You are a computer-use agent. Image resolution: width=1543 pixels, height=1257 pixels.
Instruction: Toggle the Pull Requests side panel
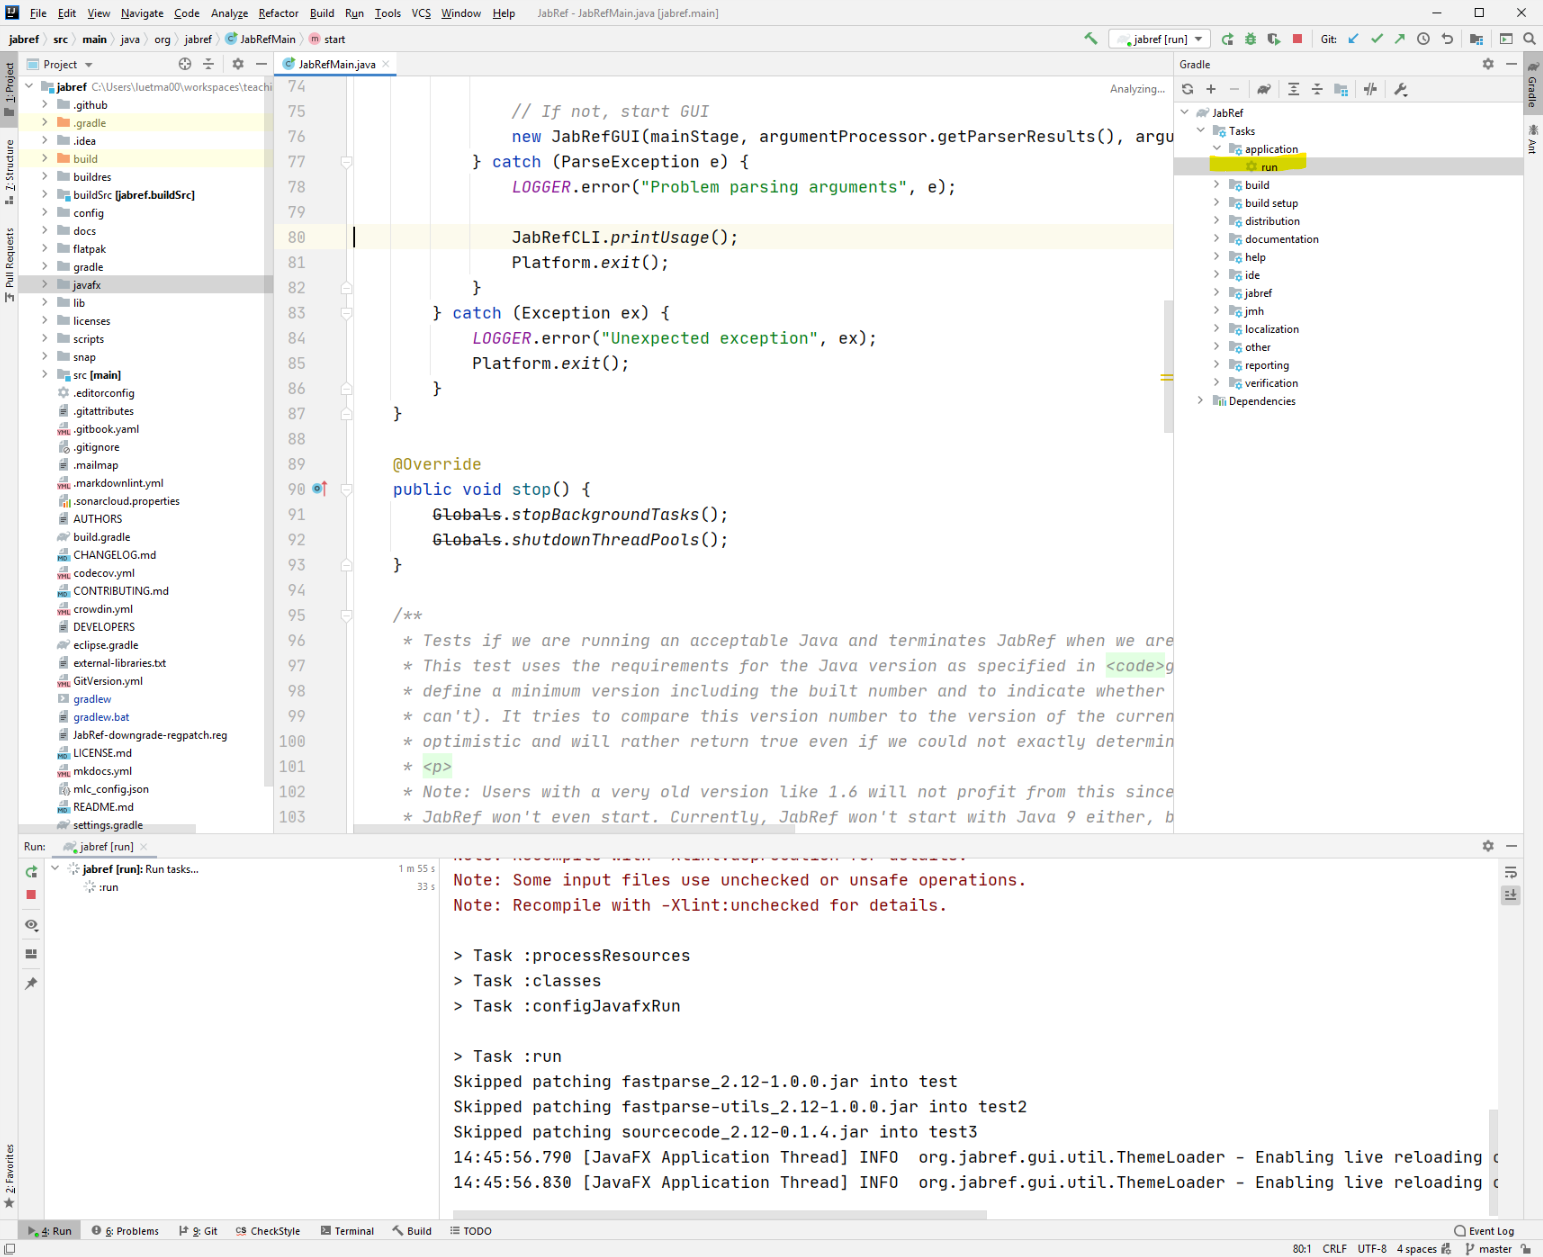pyautogui.click(x=9, y=264)
